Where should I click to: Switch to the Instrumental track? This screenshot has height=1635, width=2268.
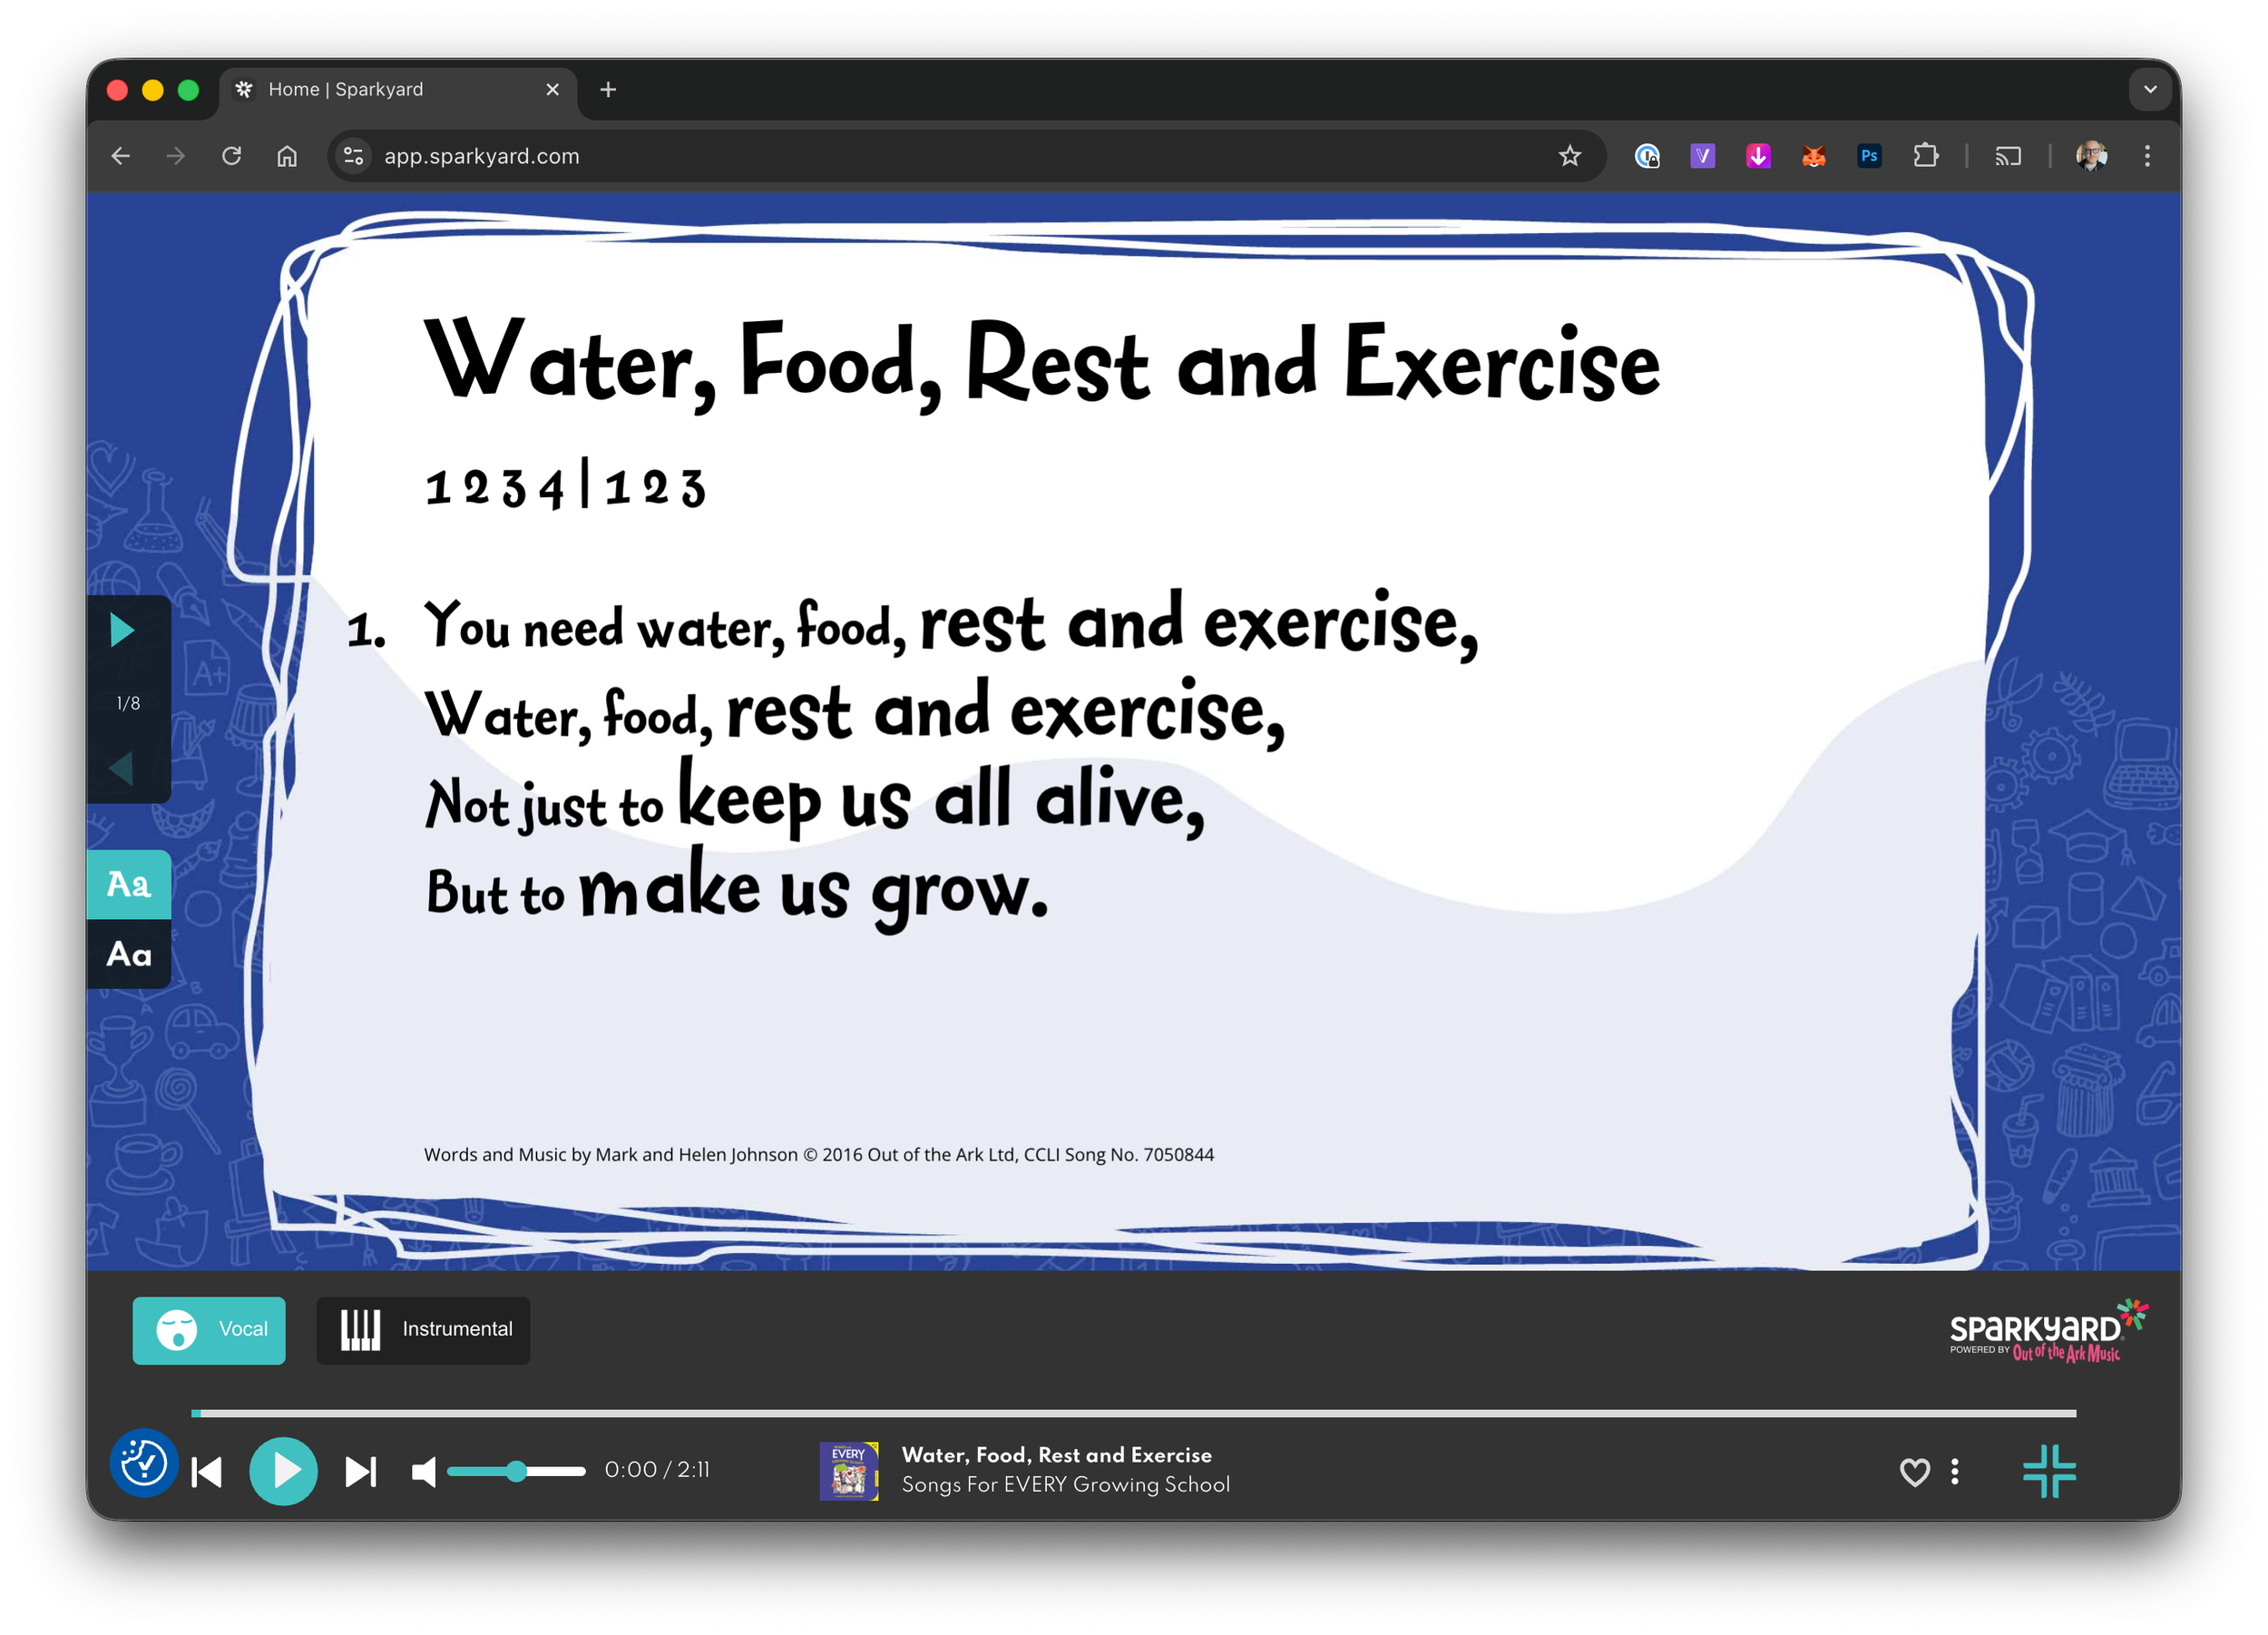pyautogui.click(x=423, y=1330)
